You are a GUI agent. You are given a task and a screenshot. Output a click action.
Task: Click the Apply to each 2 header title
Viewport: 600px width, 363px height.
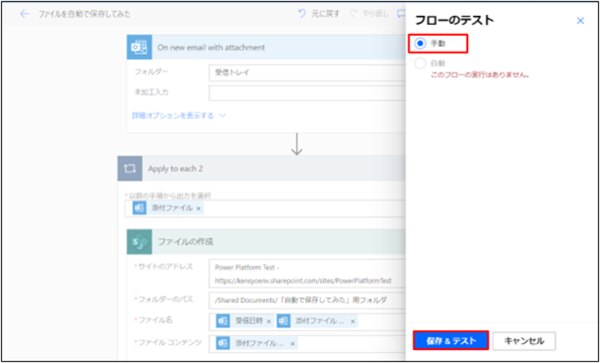click(175, 169)
